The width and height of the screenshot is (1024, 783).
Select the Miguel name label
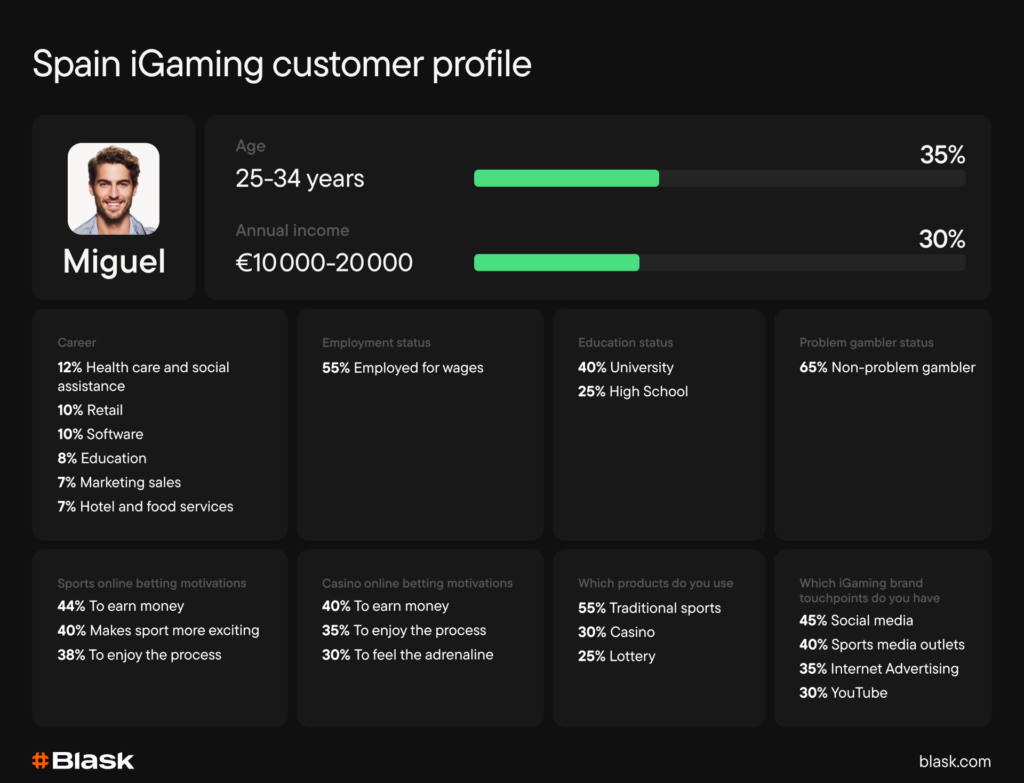pyautogui.click(x=114, y=261)
